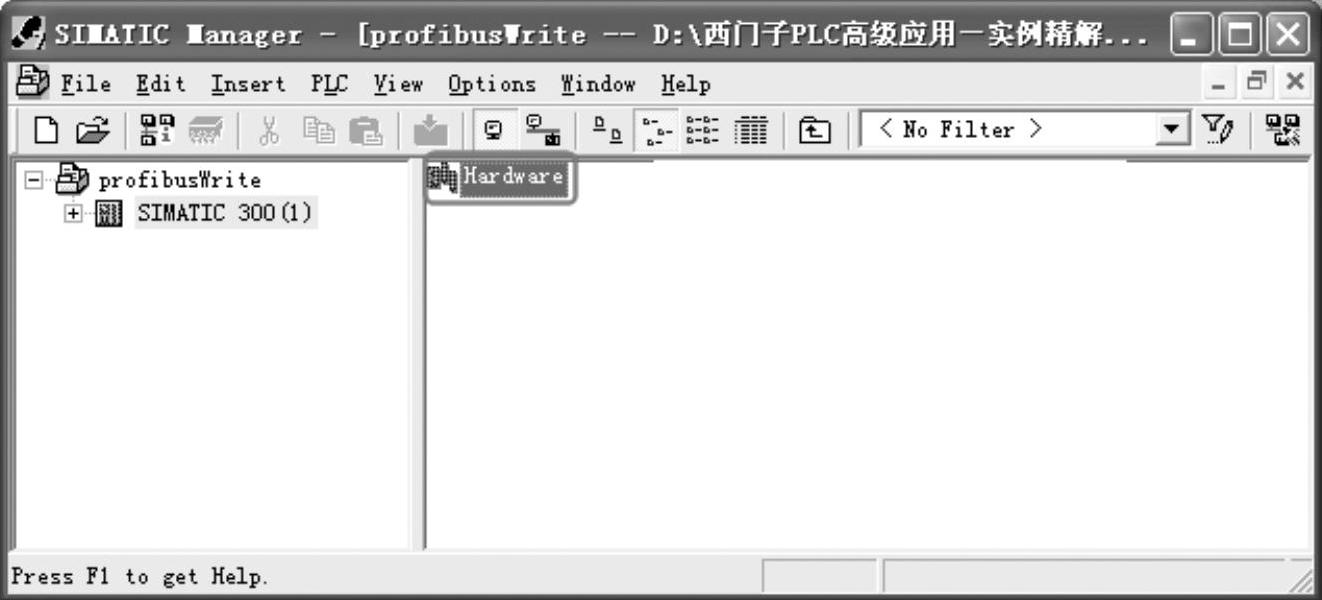This screenshot has width=1322, height=600.
Task: Open the filter edit funnel icon
Action: click(x=1215, y=130)
